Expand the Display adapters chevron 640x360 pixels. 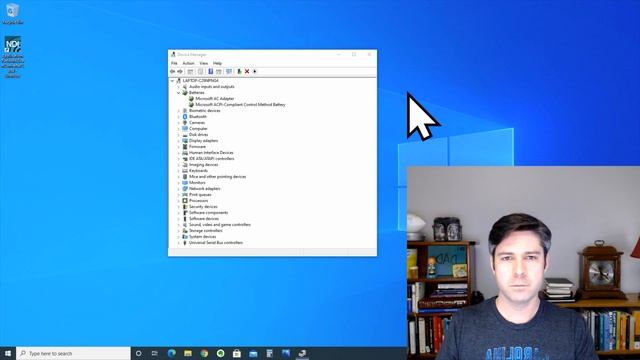pyautogui.click(x=178, y=140)
